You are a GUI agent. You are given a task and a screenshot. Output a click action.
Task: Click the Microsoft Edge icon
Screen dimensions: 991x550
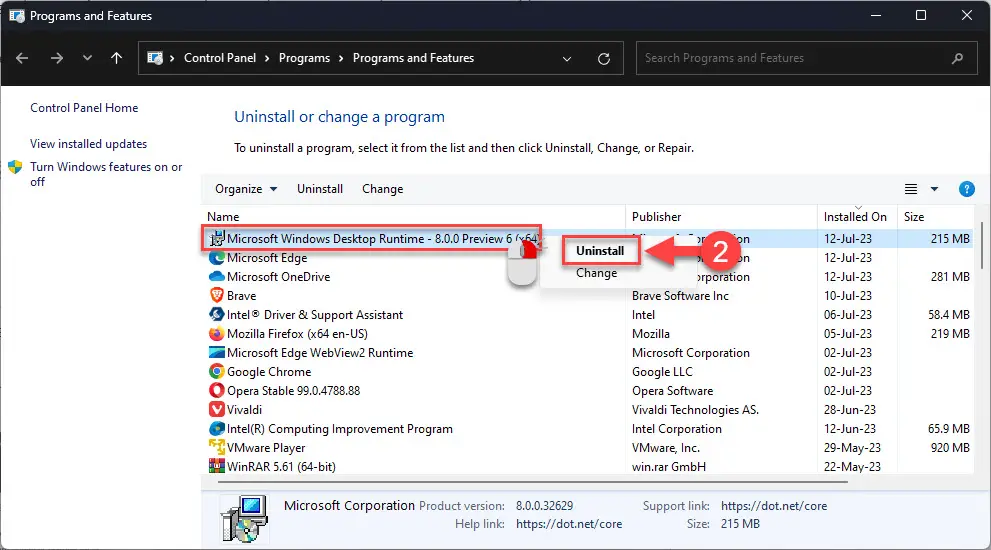[217, 258]
